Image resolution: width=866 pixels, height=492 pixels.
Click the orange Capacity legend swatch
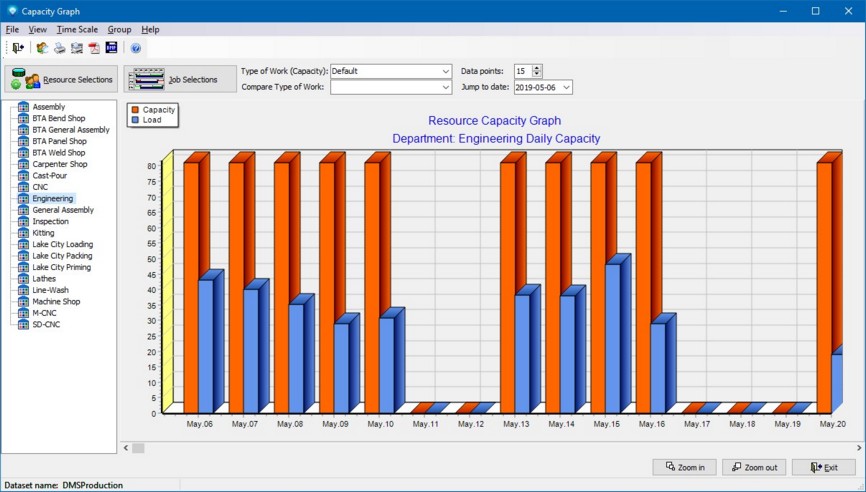point(136,110)
